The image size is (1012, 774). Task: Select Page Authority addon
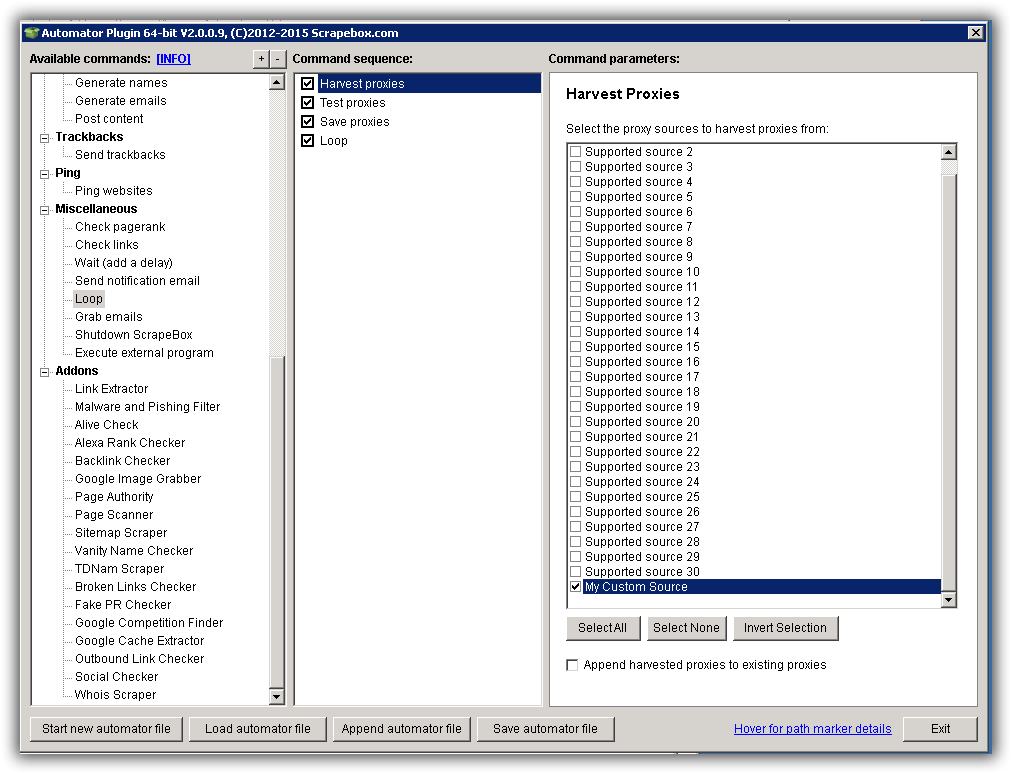coord(114,497)
